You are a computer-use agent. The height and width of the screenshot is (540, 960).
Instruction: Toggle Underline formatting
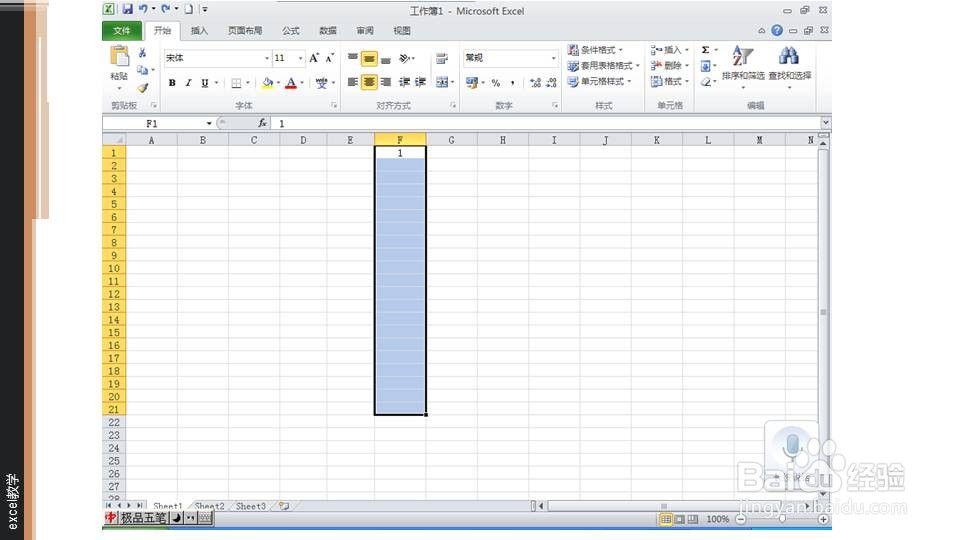pos(204,83)
